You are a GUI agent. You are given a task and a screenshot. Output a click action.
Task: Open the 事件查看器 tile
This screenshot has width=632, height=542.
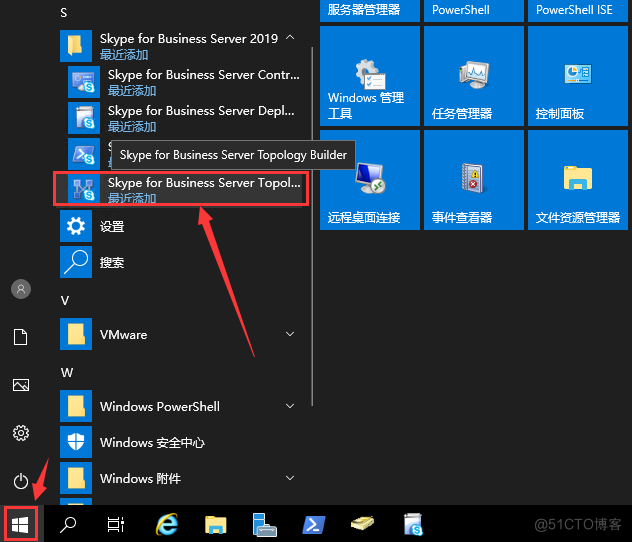(x=474, y=180)
